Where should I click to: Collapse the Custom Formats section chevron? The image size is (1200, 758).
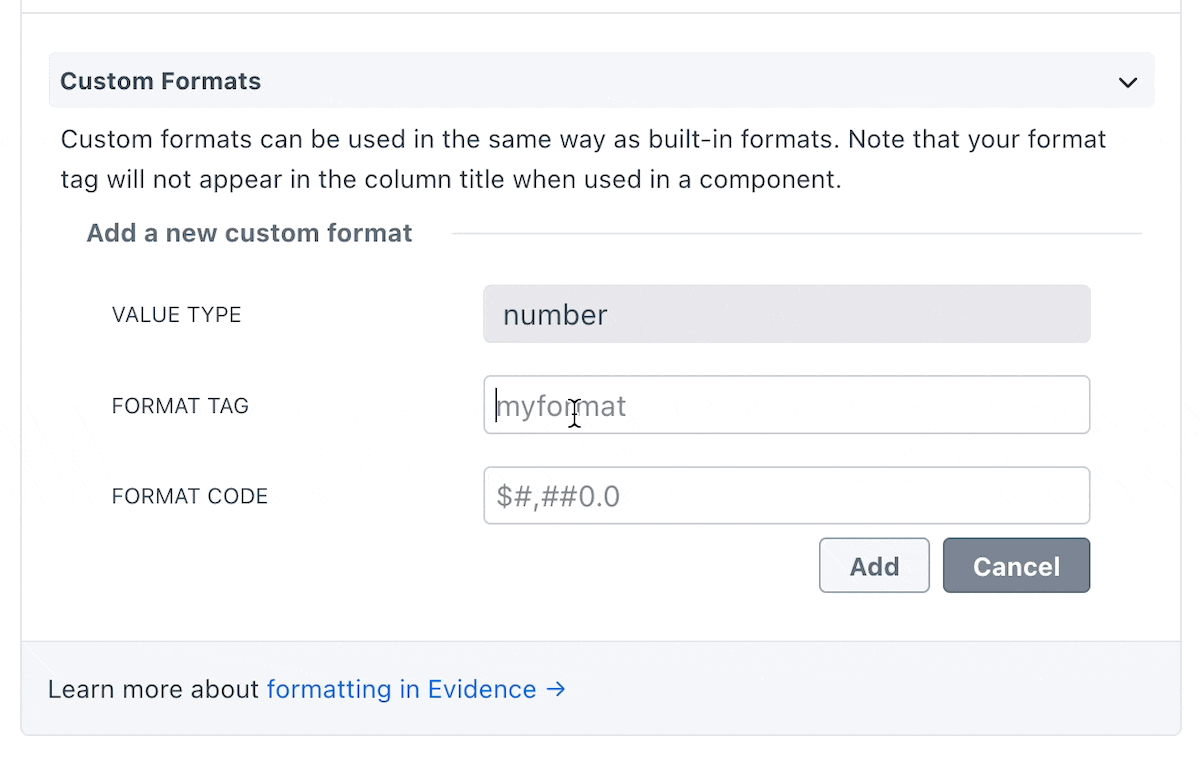point(1127,82)
